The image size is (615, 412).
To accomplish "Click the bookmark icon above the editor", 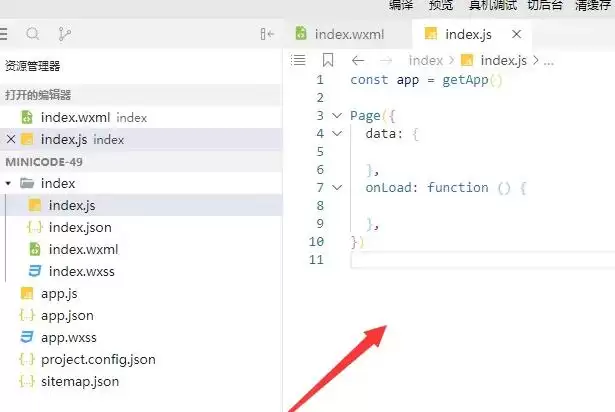I will pos(328,60).
